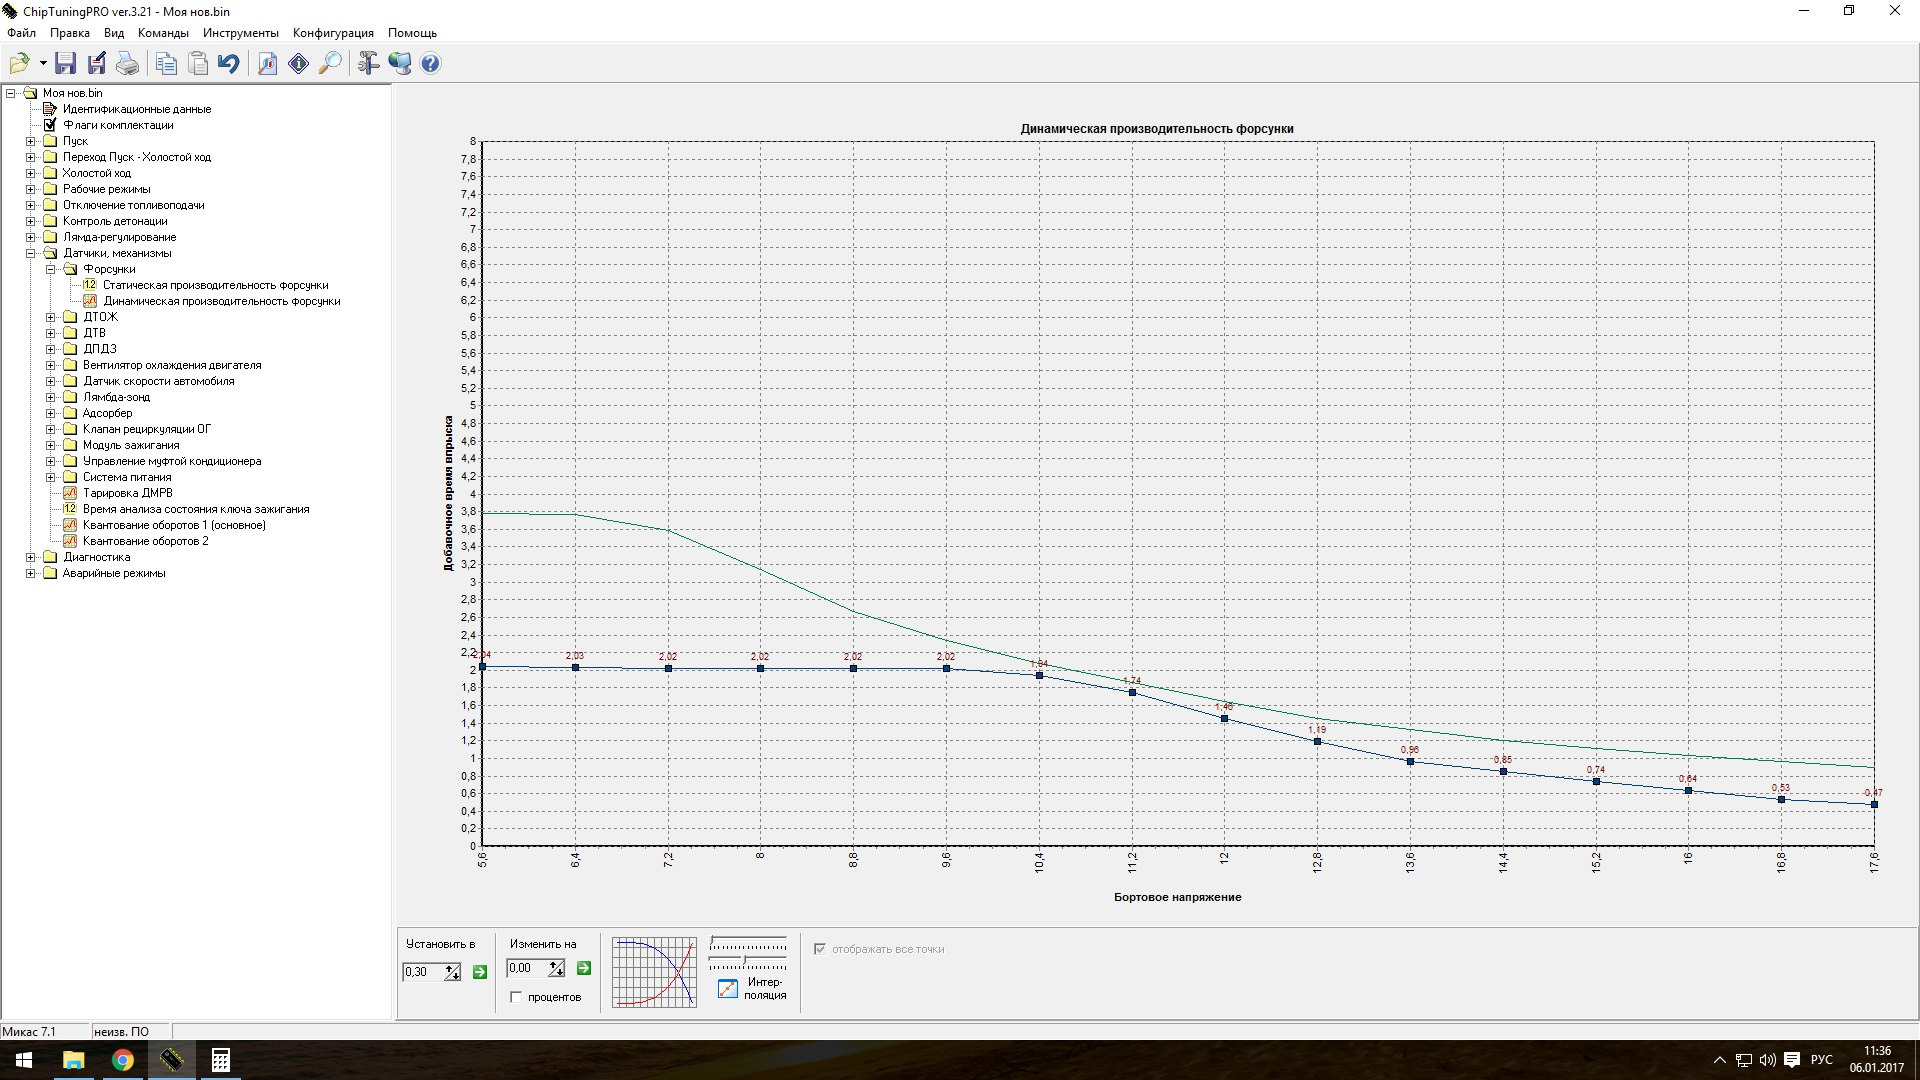The height and width of the screenshot is (1080, 1920).
Task: Collapse the Датчики, механизмы folder
Action: tap(31, 253)
